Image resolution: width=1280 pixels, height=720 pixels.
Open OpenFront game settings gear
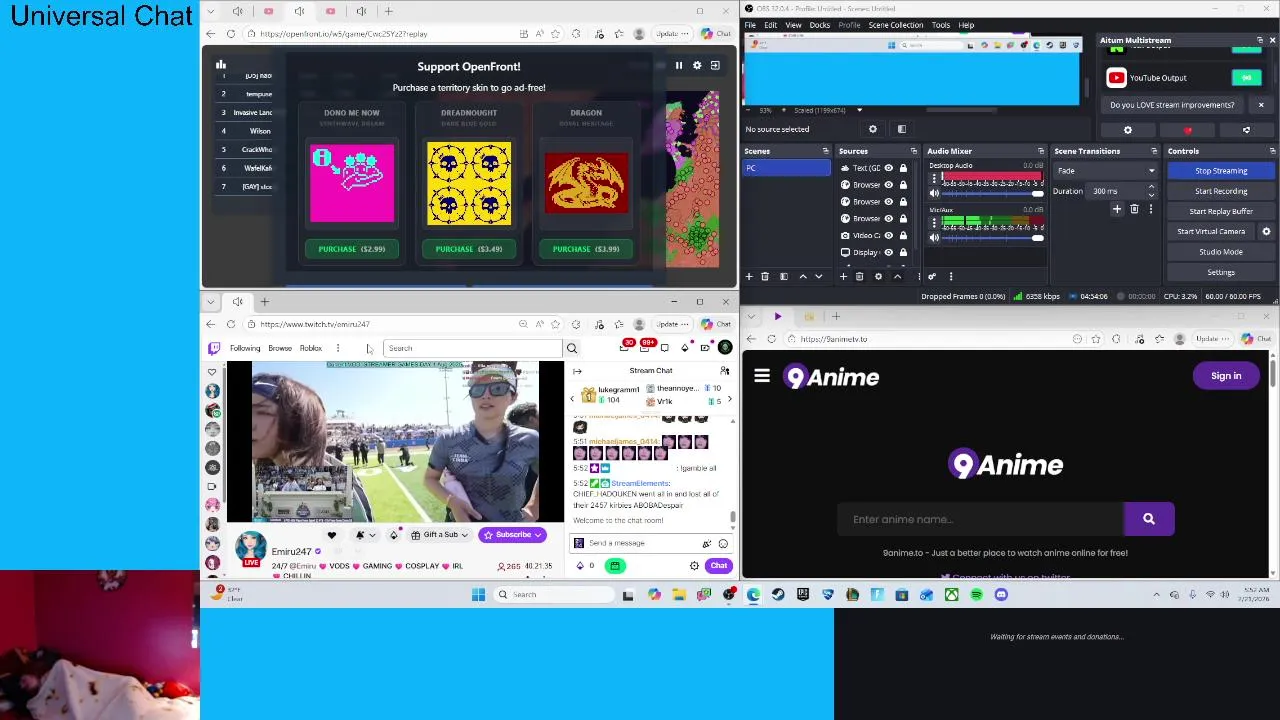click(697, 65)
